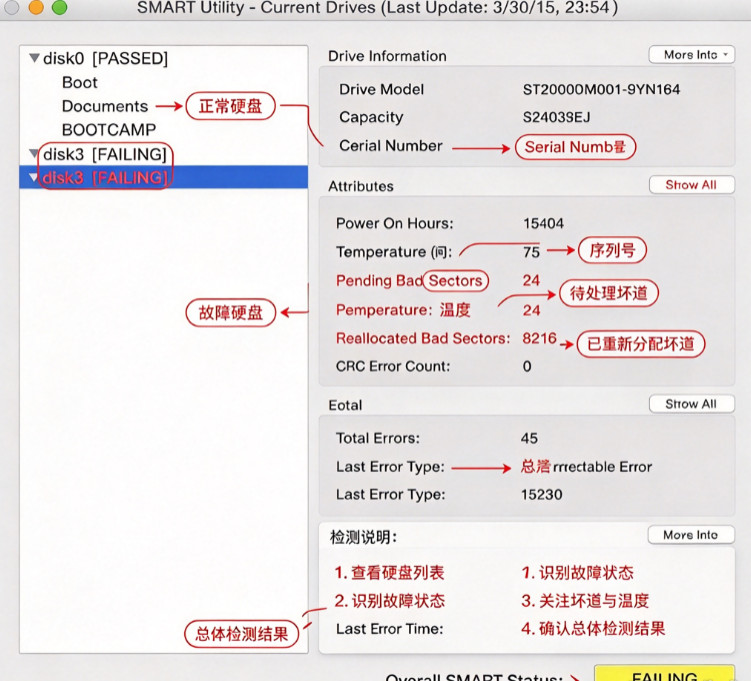Click the step 4. 确认总体检测结果
Viewport: 751px width, 681px height.
(593, 629)
